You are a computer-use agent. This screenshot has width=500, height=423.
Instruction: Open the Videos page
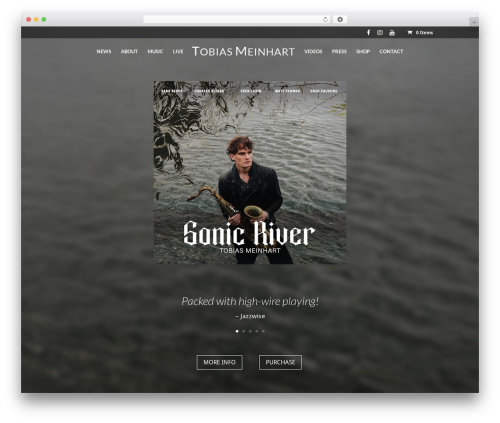point(313,51)
